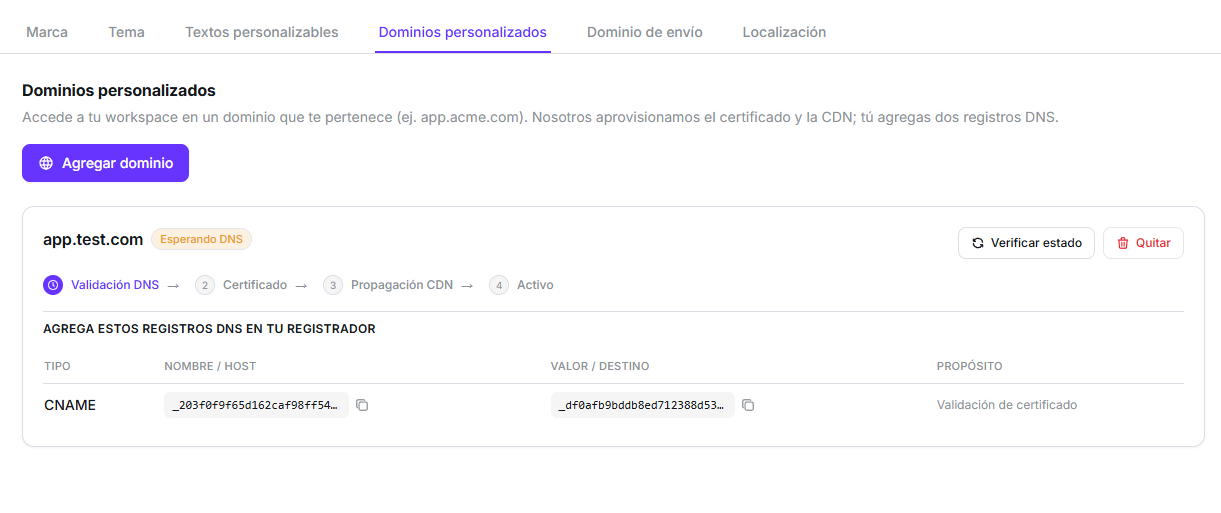Select the _df0afb9bddb8ed712388d53… destination value
This screenshot has width=1221, height=513.
click(x=642, y=405)
